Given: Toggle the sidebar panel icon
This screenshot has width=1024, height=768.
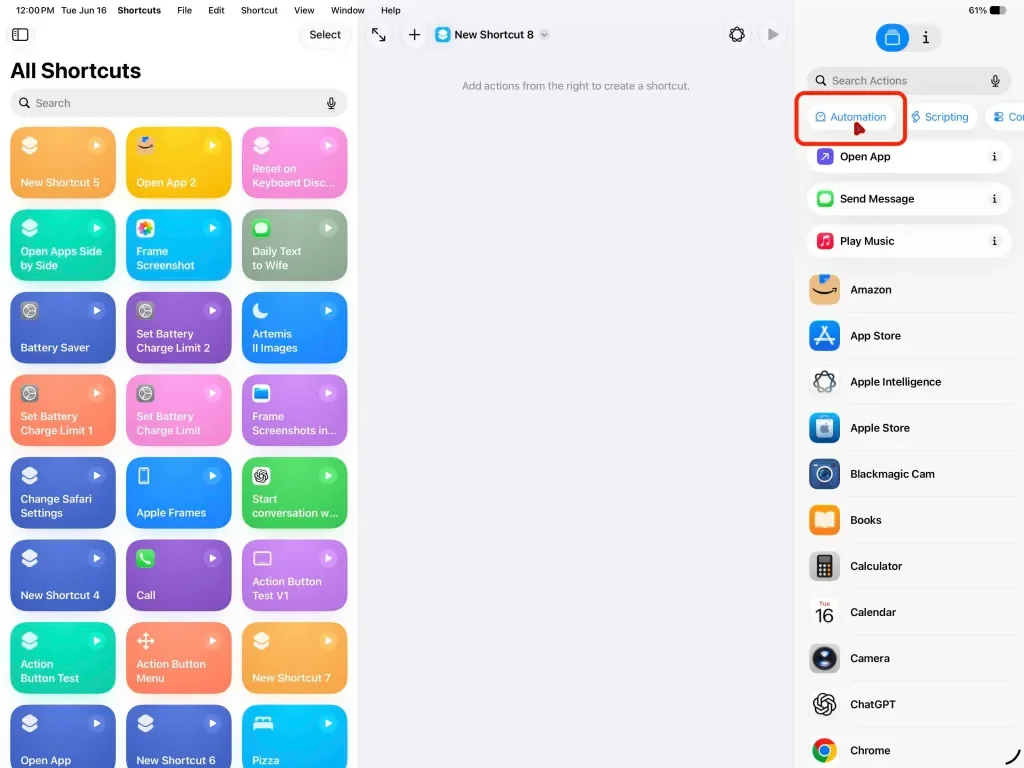Looking at the screenshot, I should 20,35.
